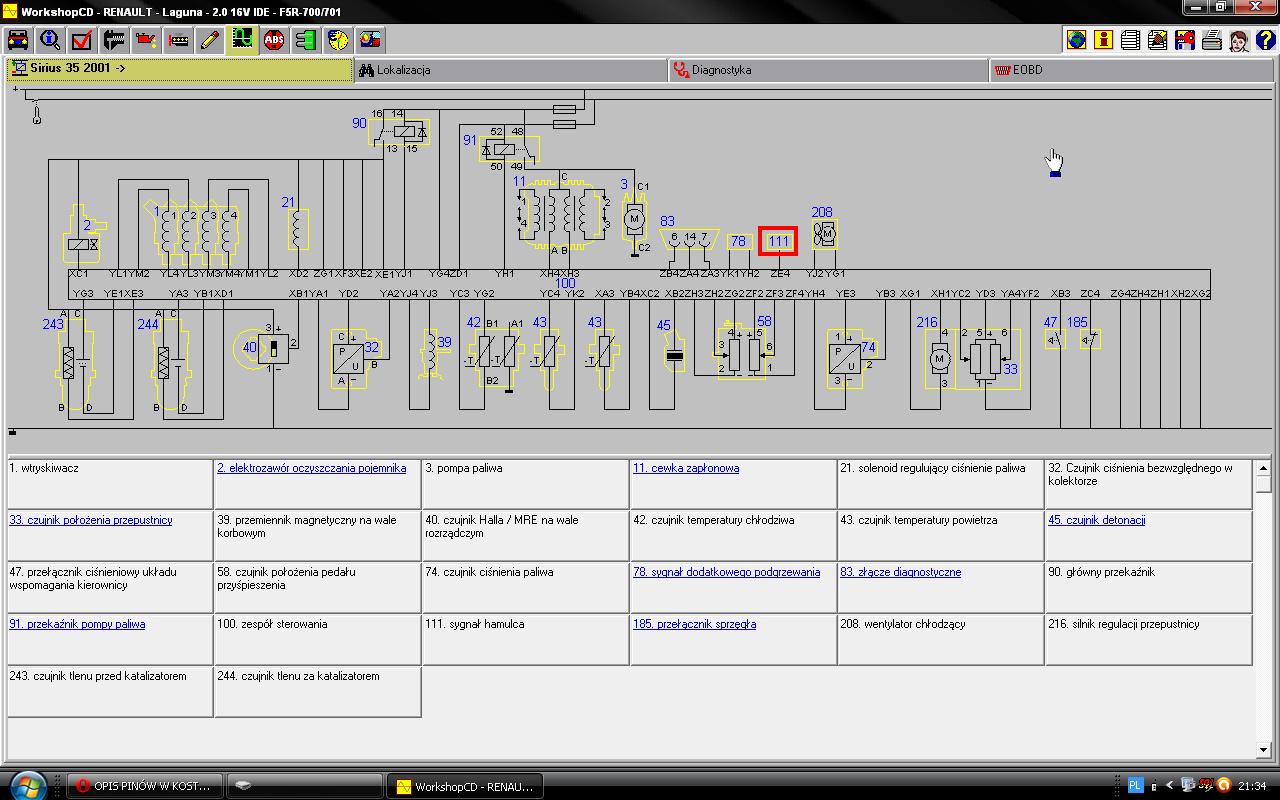Click cooling fan symbol 208 in diagram
The height and width of the screenshot is (800, 1280).
tap(824, 234)
